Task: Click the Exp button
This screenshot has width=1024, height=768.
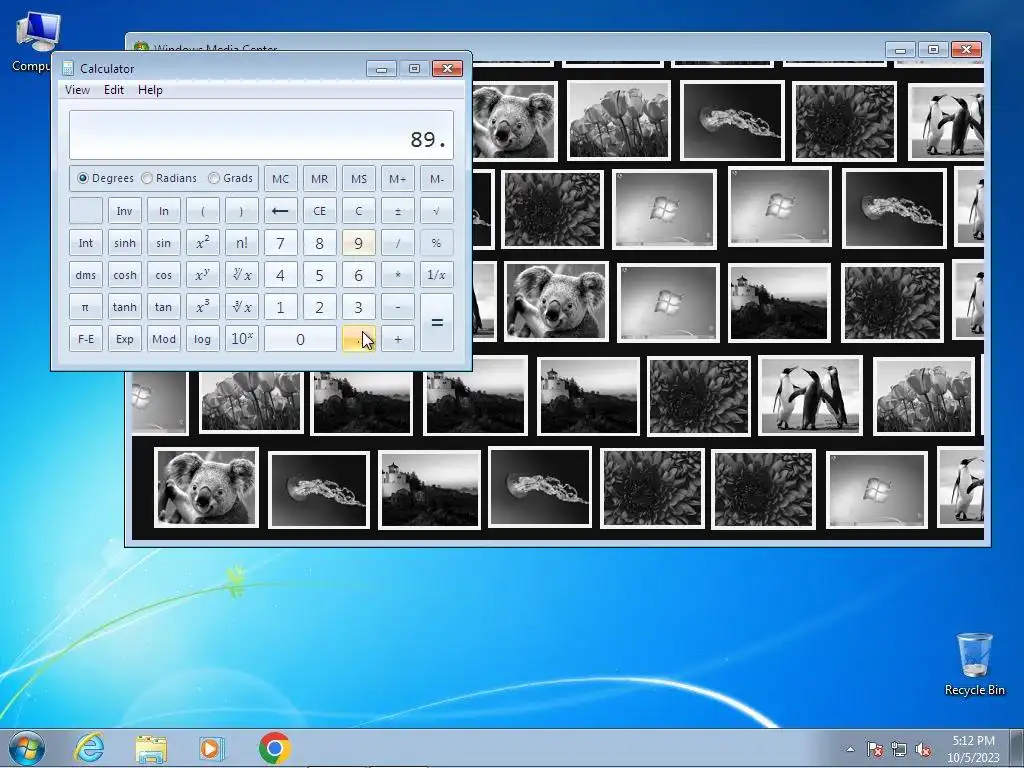Action: point(124,339)
